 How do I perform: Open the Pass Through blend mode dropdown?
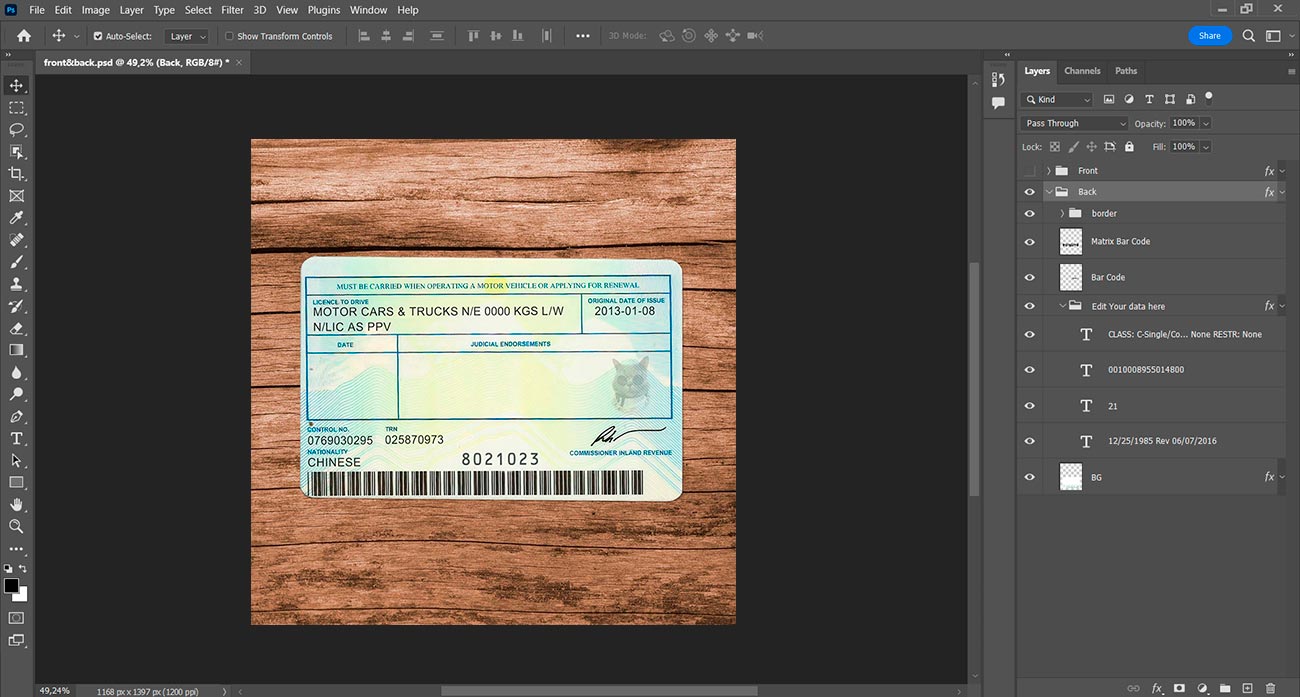tap(1074, 123)
